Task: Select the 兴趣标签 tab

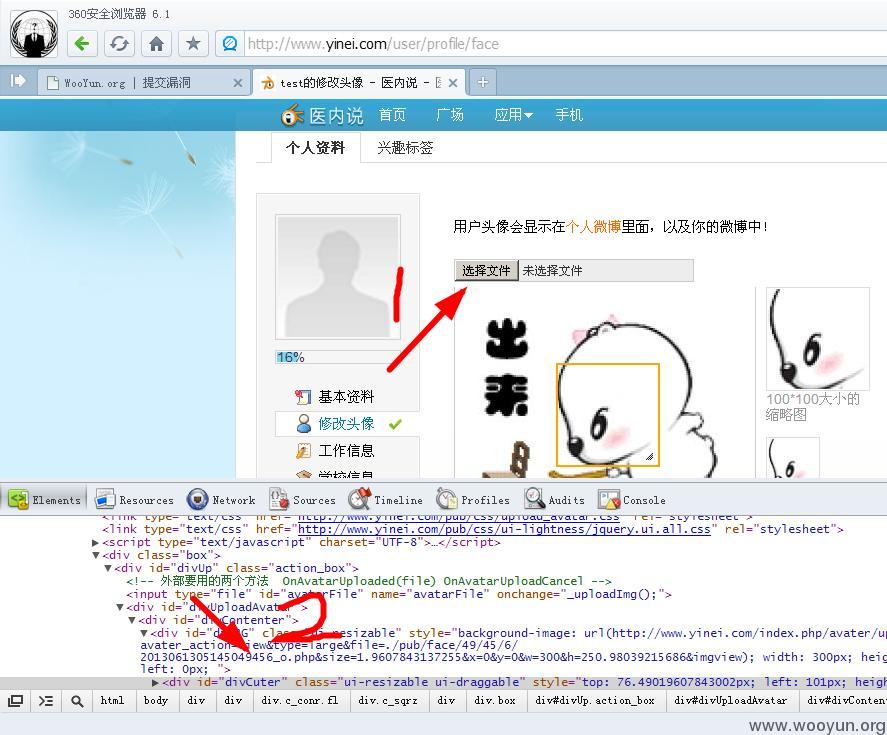Action: point(405,148)
